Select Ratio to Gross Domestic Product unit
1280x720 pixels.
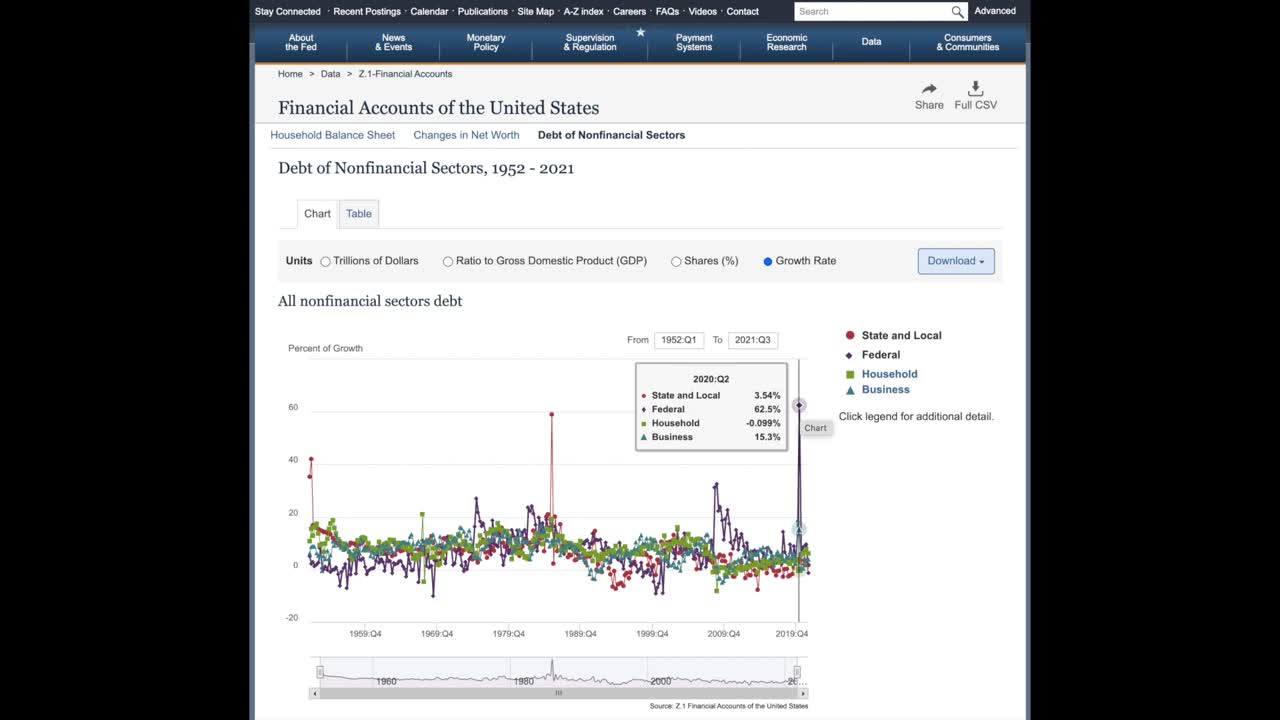pyautogui.click(x=448, y=262)
